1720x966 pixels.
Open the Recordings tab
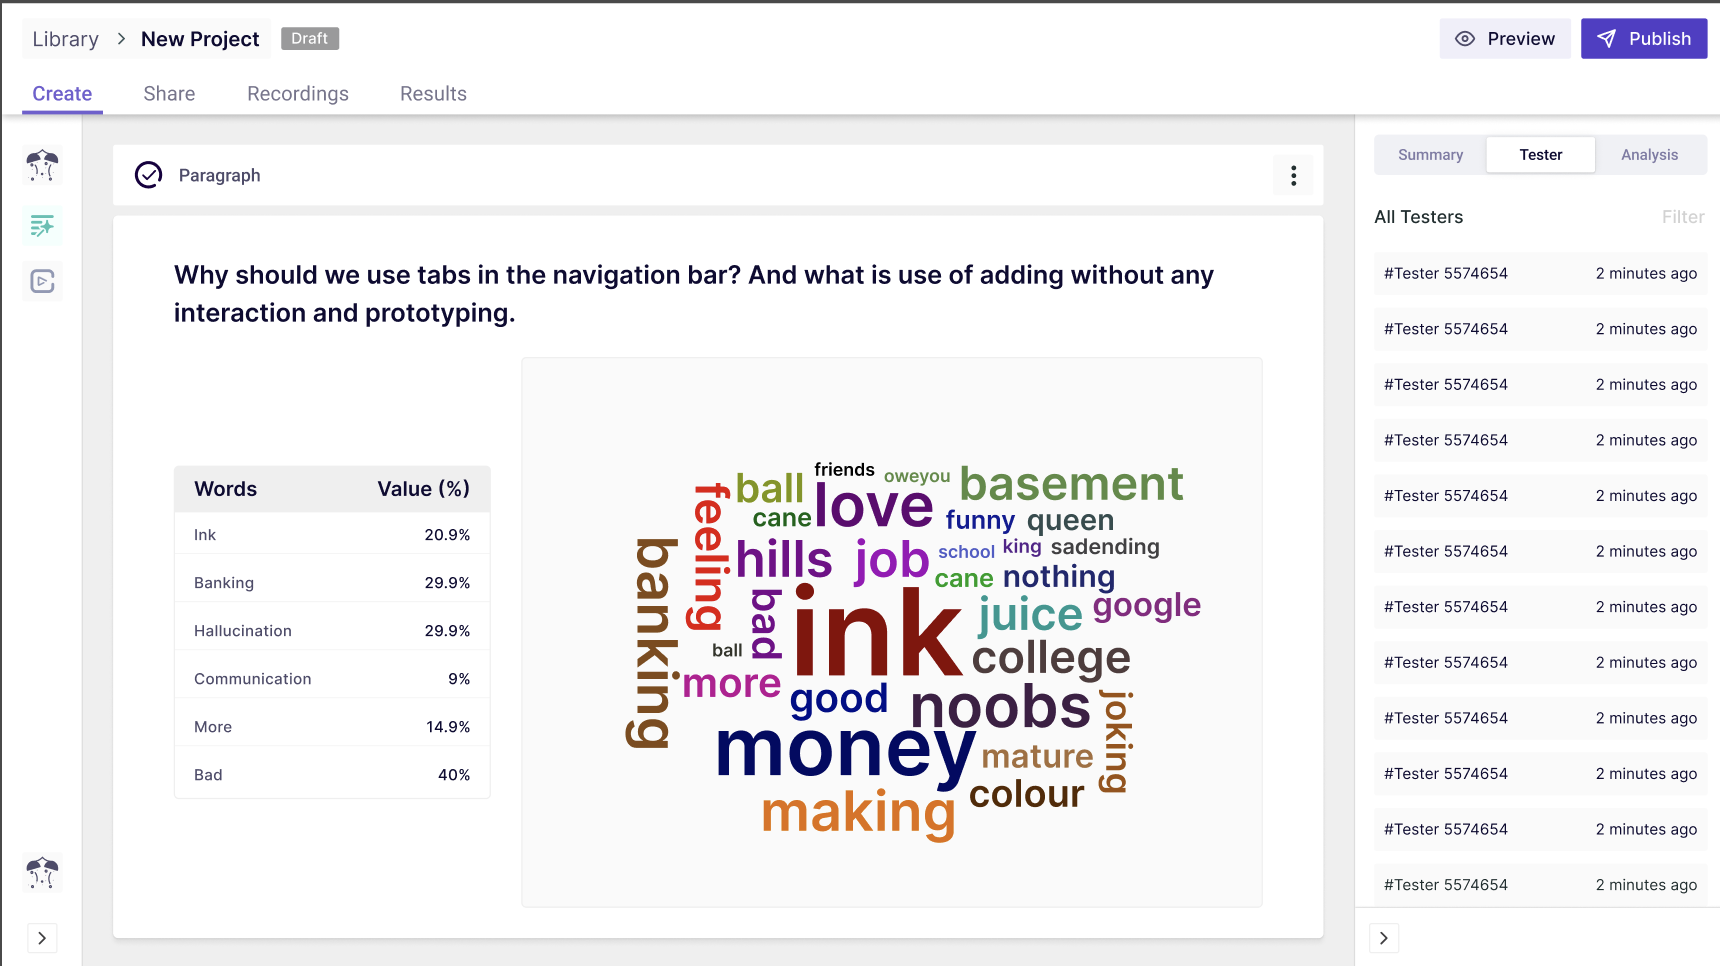pos(298,94)
